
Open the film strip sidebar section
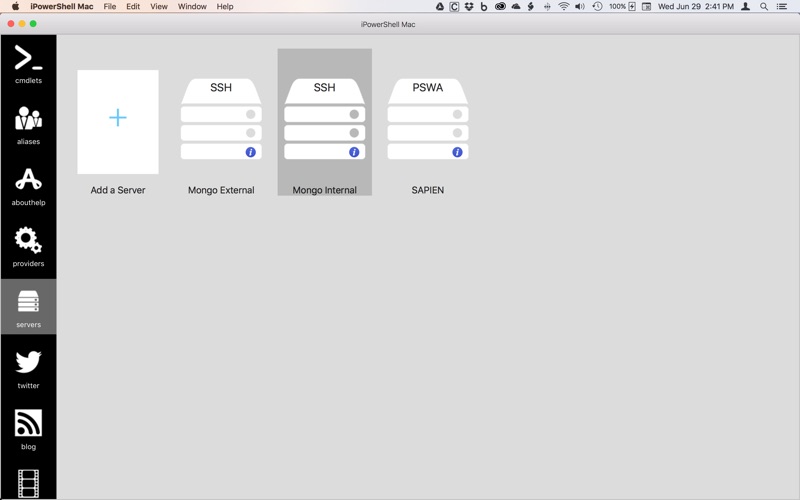click(x=29, y=483)
